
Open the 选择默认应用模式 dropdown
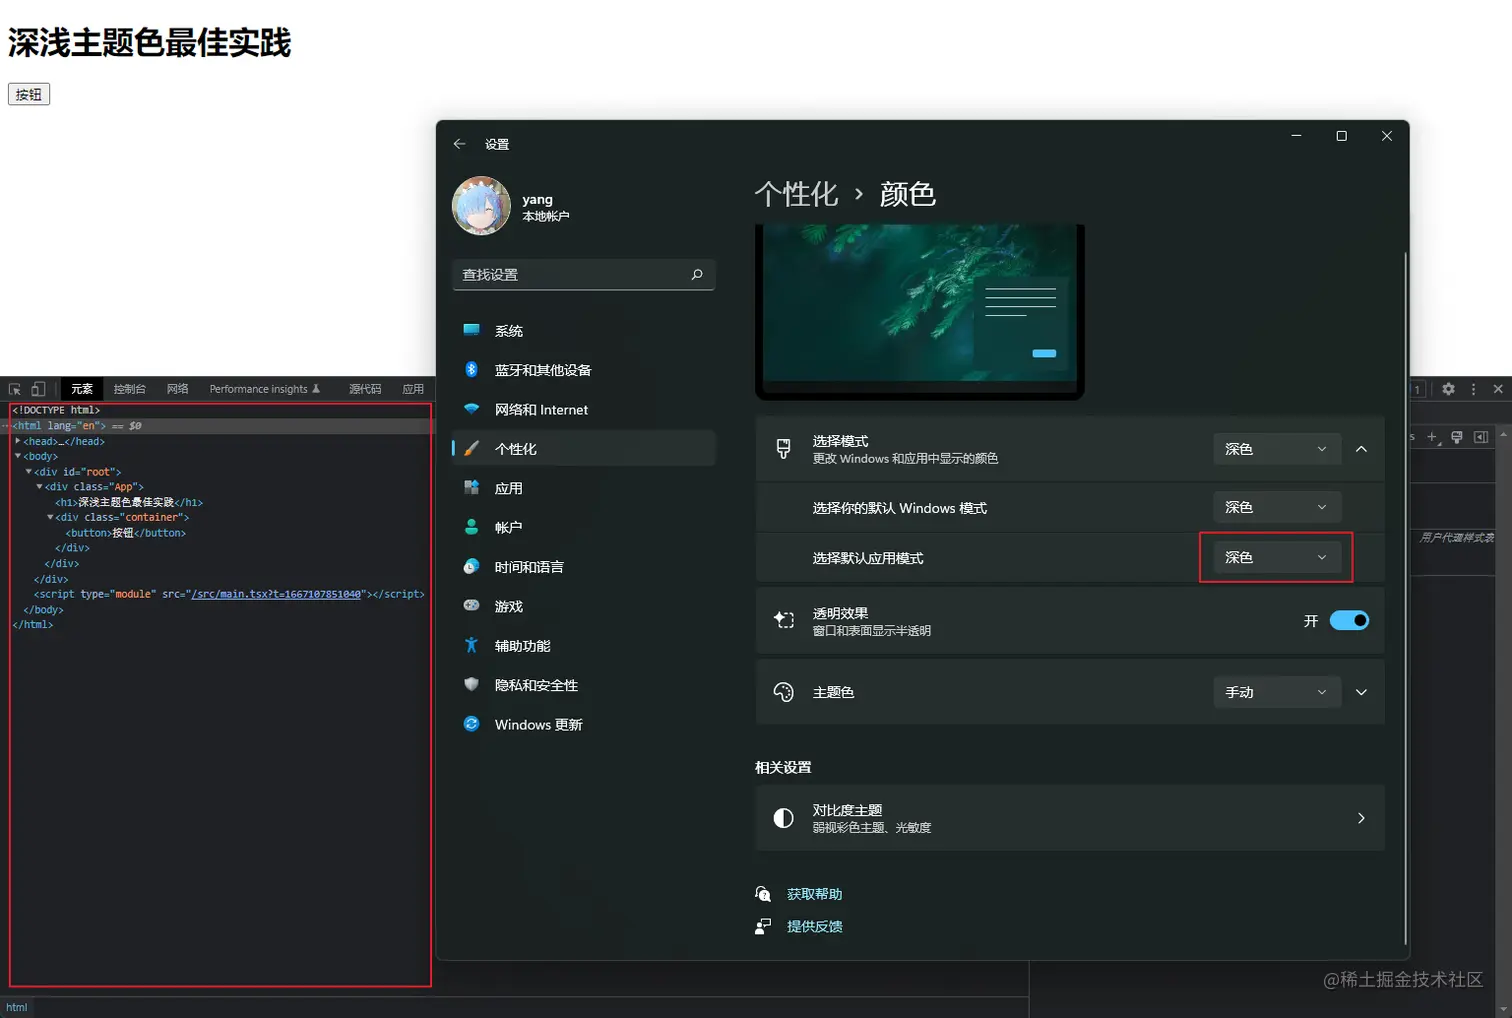[x=1277, y=557]
